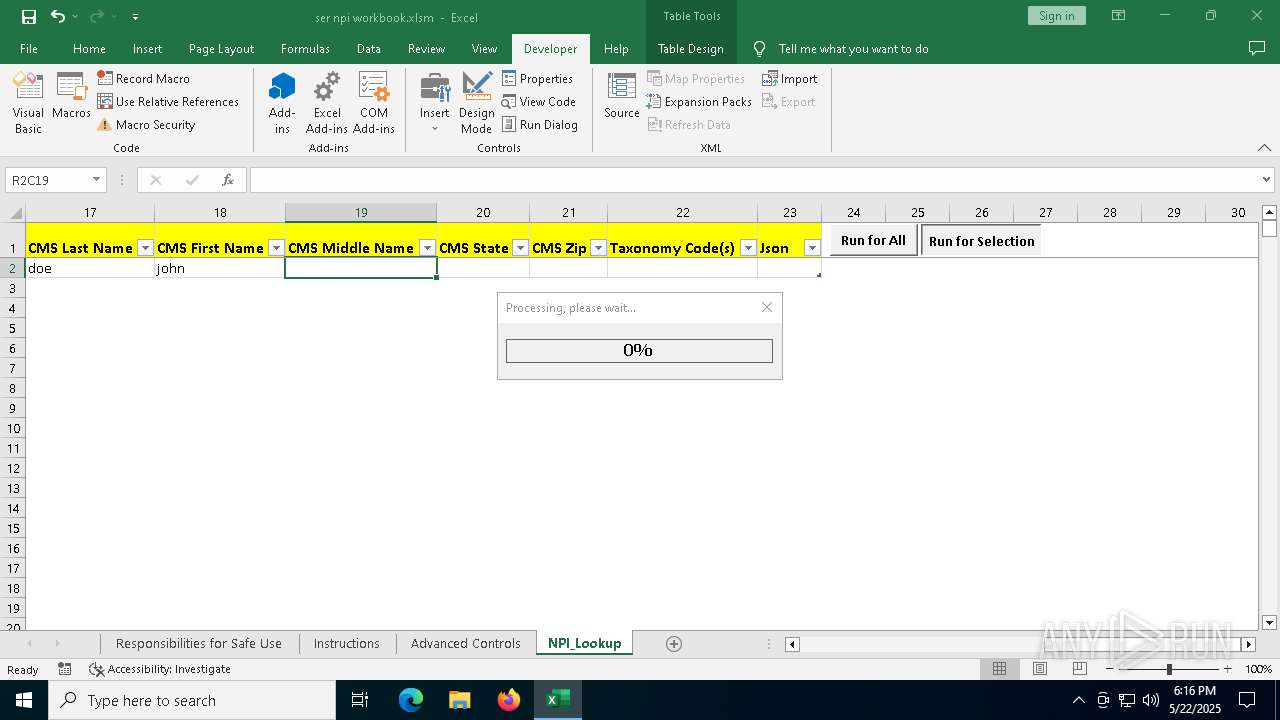Click zoom in plus button
This screenshot has height=720, width=1280.
pos(1228,669)
